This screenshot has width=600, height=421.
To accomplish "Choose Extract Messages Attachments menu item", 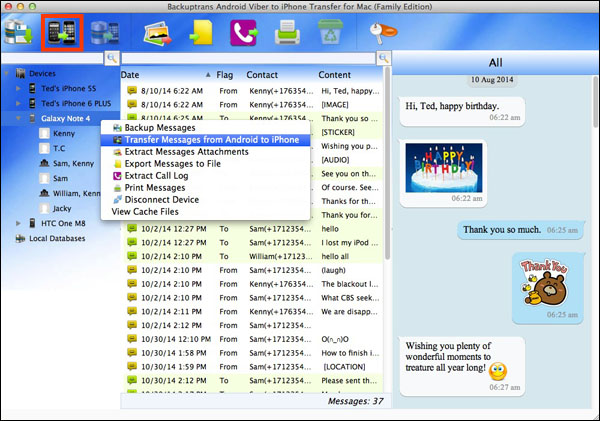I will point(205,152).
